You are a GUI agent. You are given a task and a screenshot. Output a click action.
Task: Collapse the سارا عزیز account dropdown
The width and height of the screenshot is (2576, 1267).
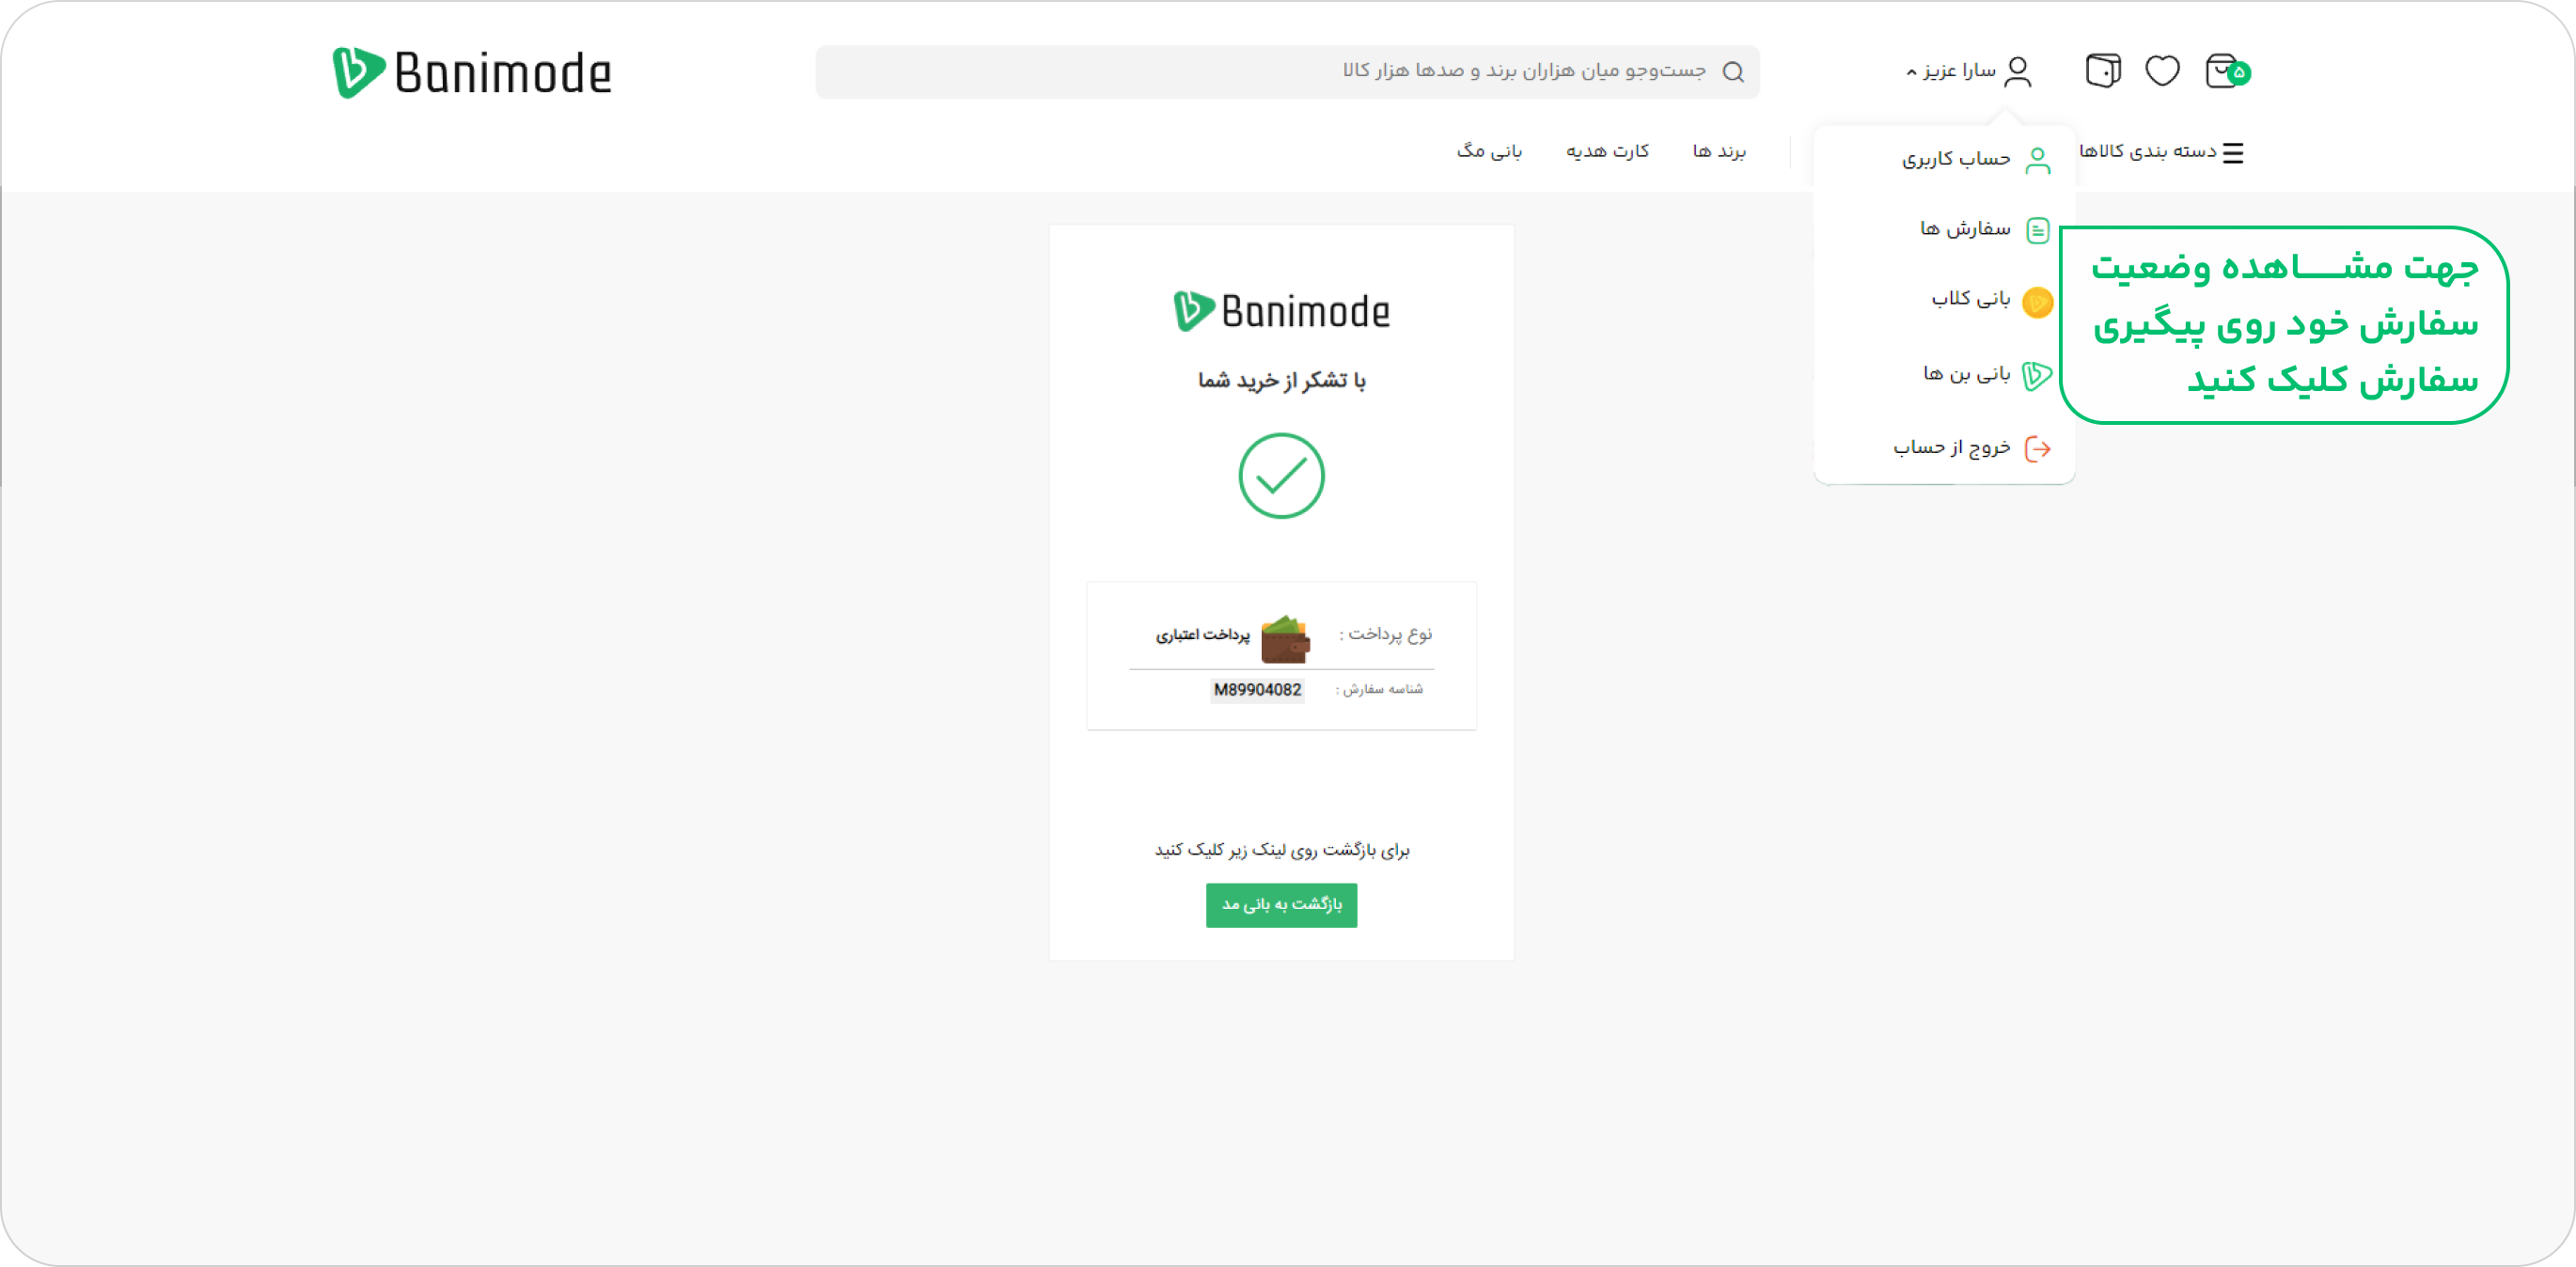click(x=1950, y=71)
